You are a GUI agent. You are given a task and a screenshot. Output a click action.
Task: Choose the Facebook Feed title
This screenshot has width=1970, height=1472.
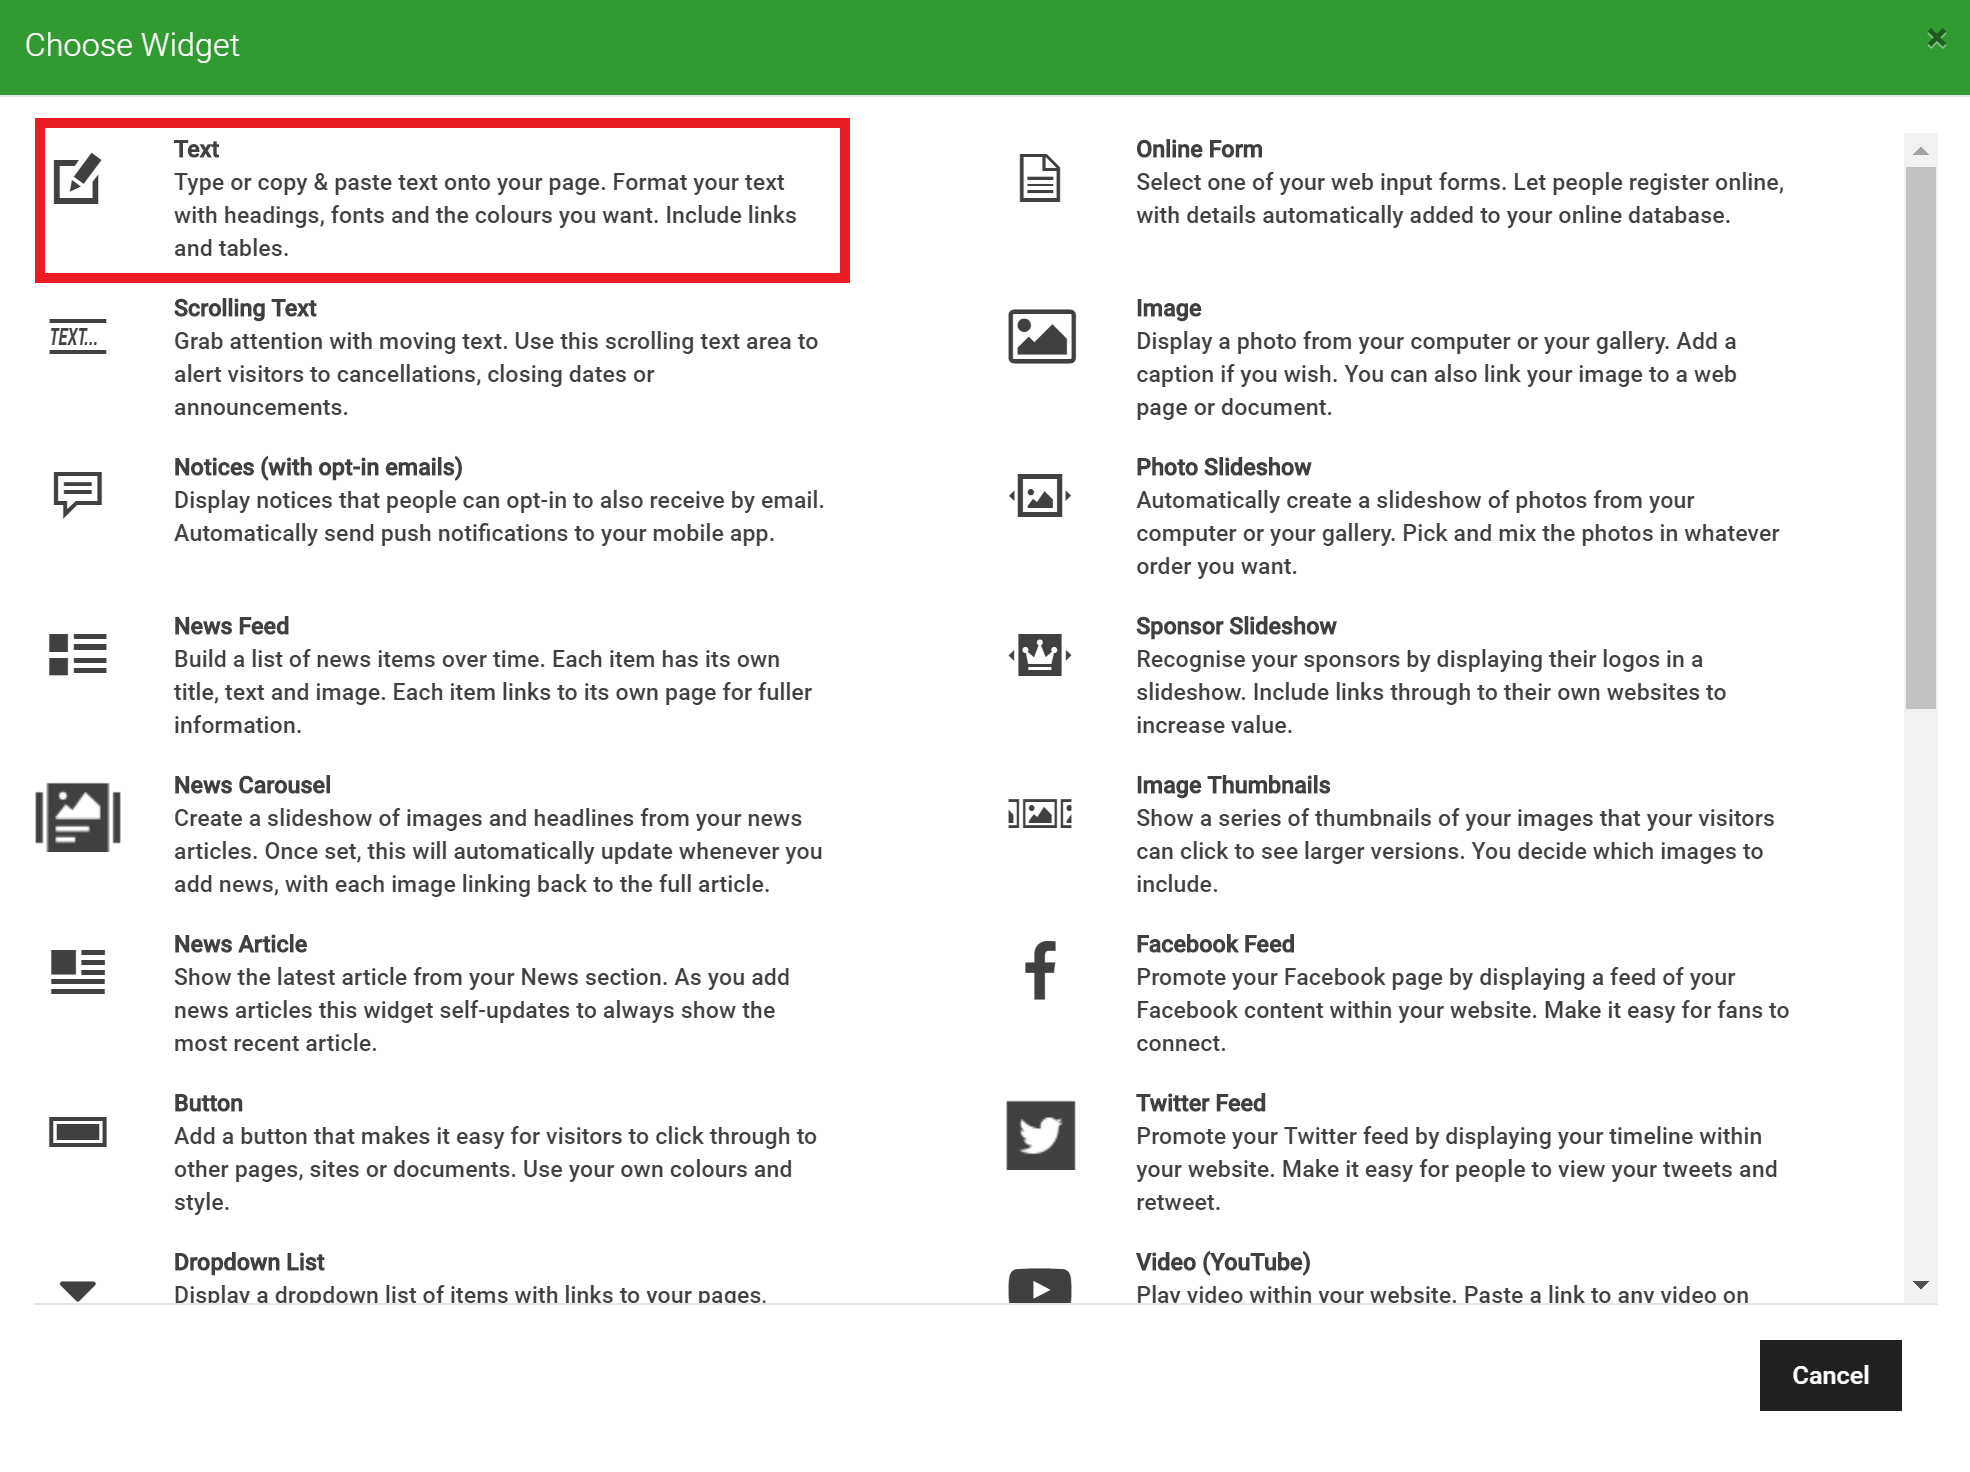[1215, 944]
